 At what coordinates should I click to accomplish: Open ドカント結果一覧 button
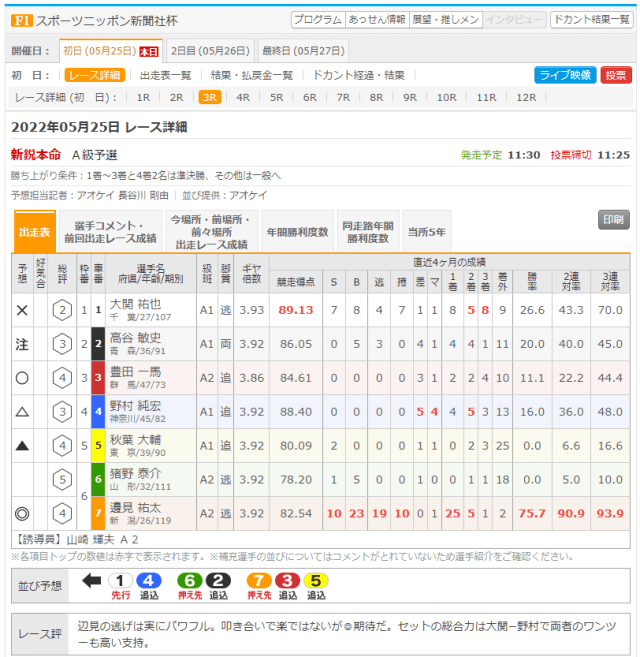(591, 20)
